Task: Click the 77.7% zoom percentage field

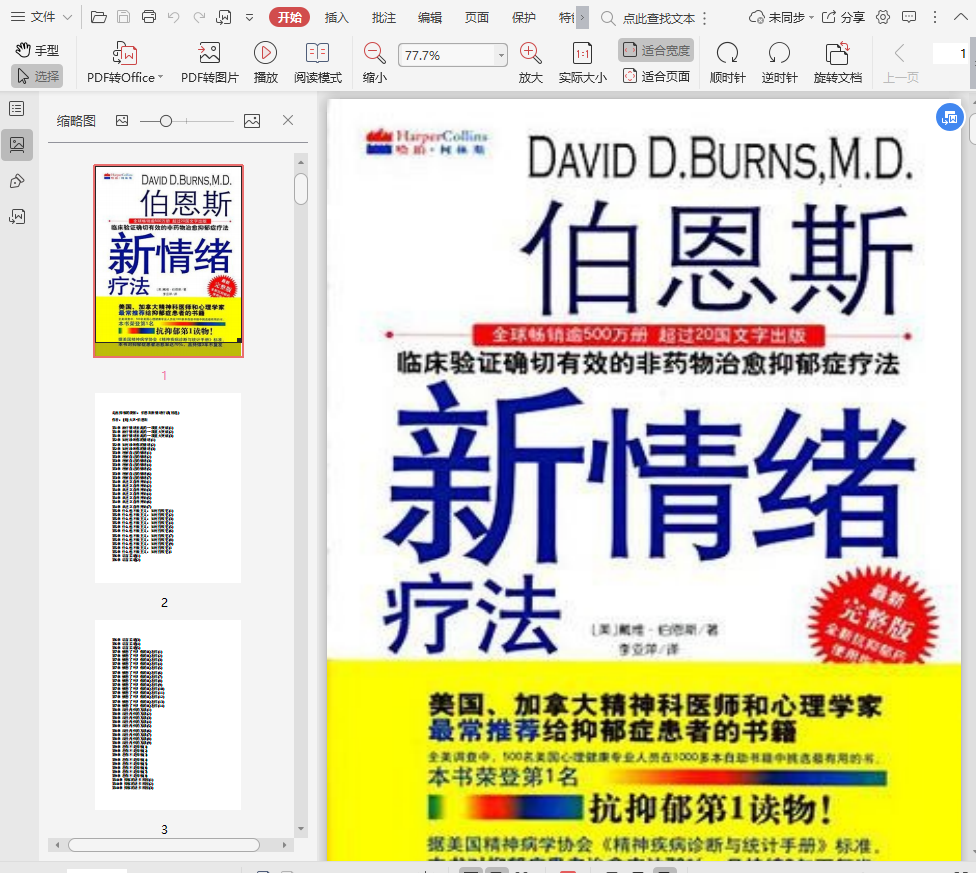Action: (x=446, y=55)
